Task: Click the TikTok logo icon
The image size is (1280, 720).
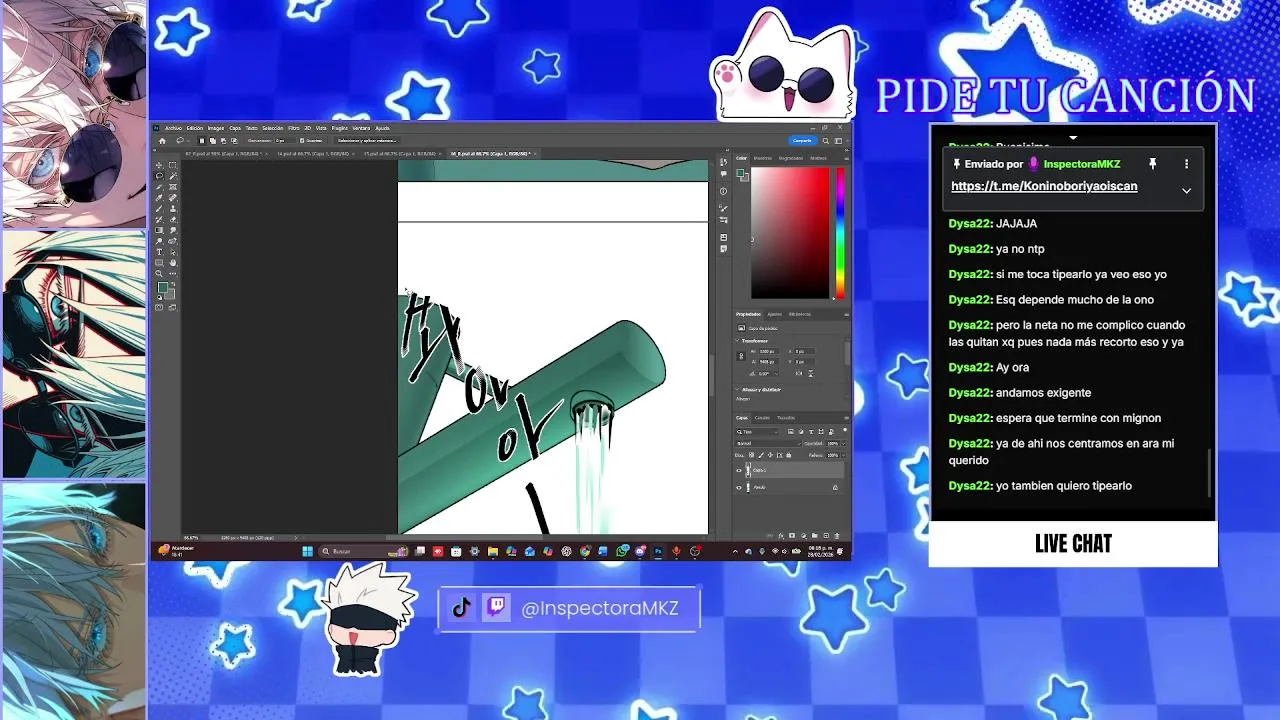Action: point(461,608)
